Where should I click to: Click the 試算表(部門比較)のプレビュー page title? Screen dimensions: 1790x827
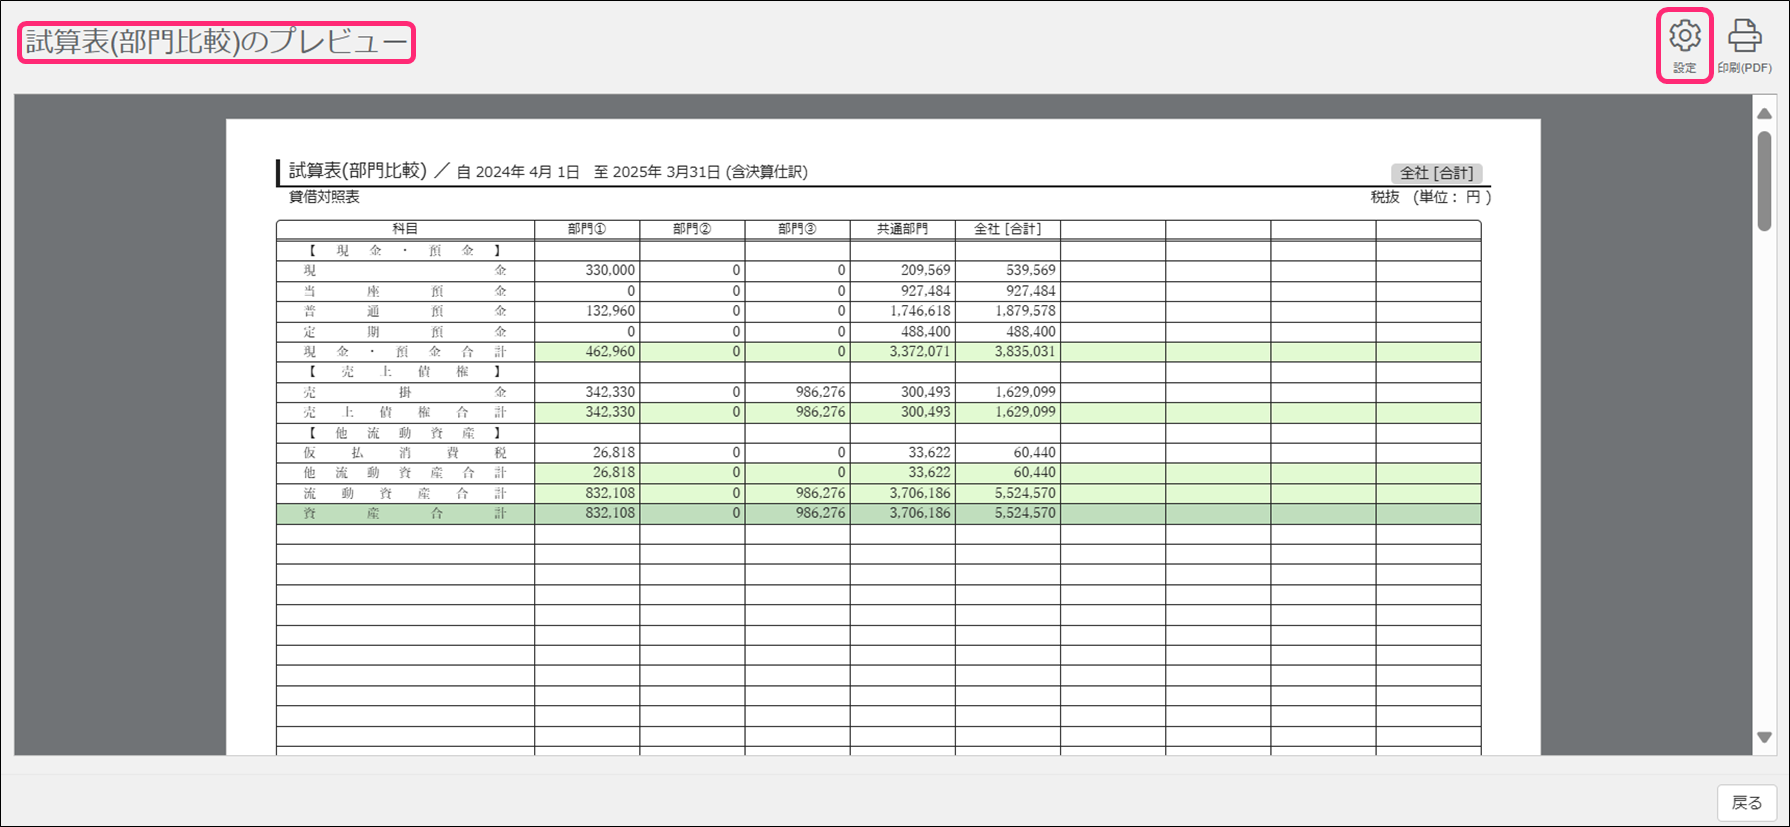click(x=216, y=42)
